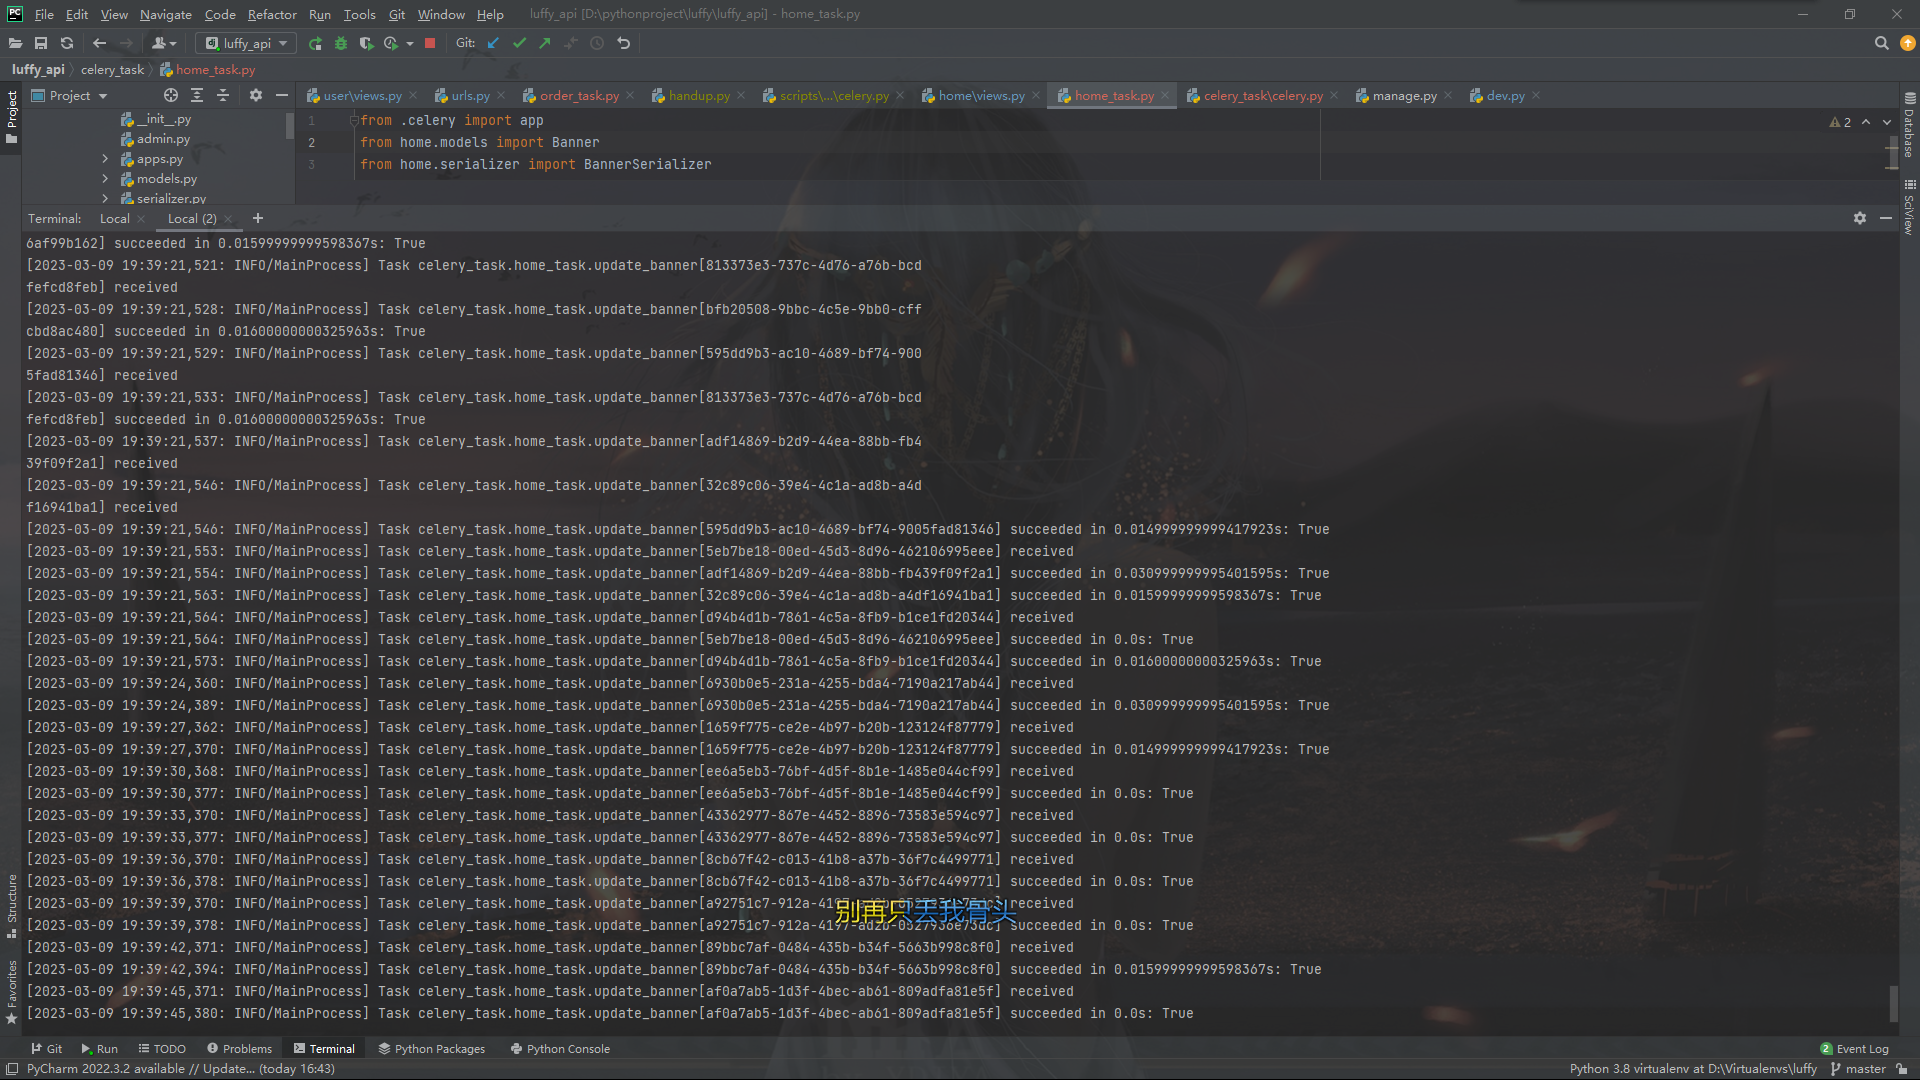This screenshot has width=1920, height=1080.
Task: Add a new terminal session with plus
Action: (258, 218)
